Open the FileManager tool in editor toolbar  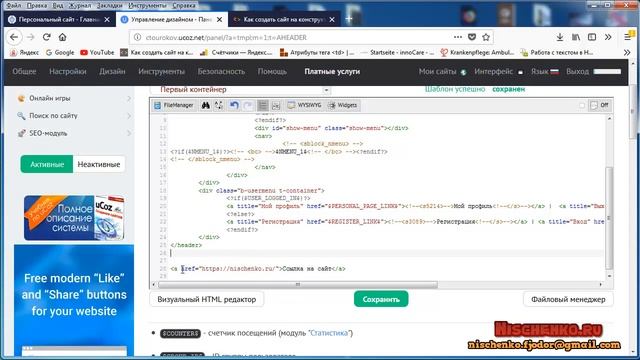click(x=174, y=105)
